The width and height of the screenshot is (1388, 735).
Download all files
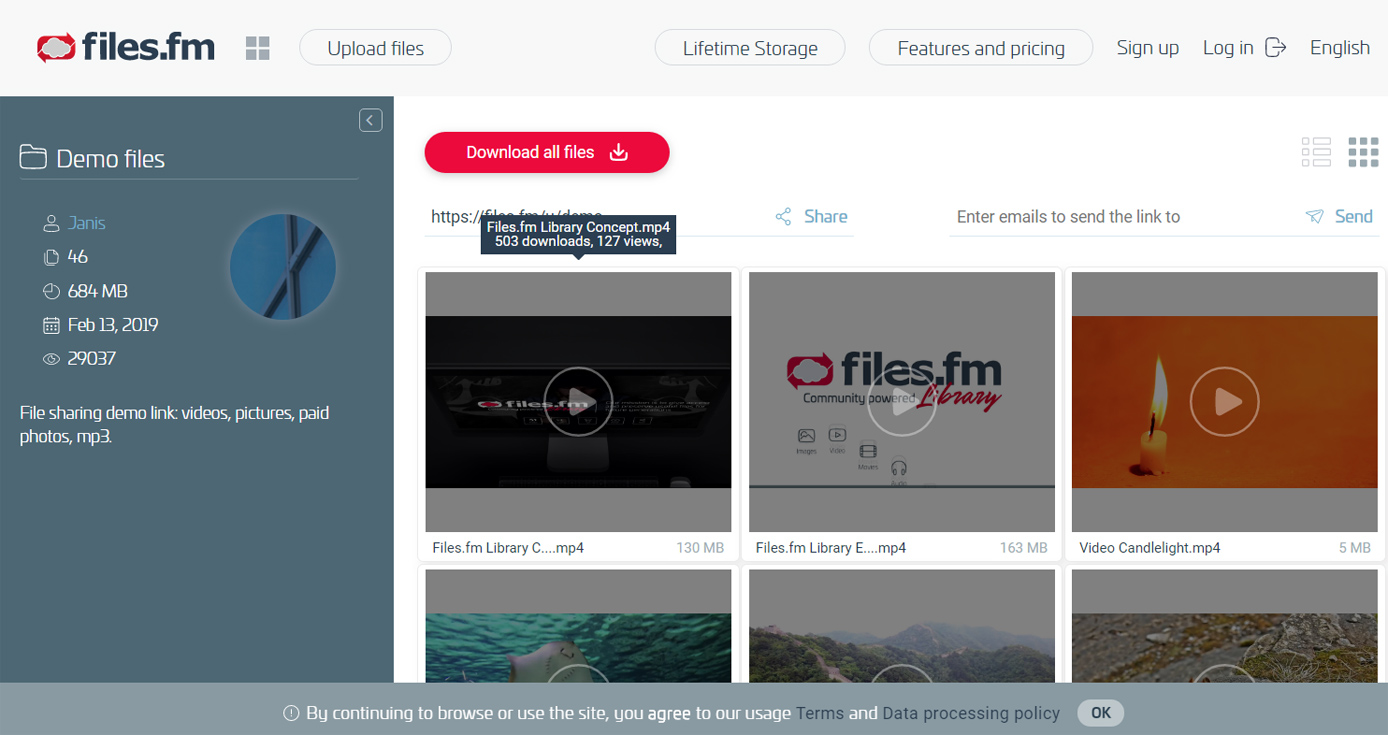547,152
